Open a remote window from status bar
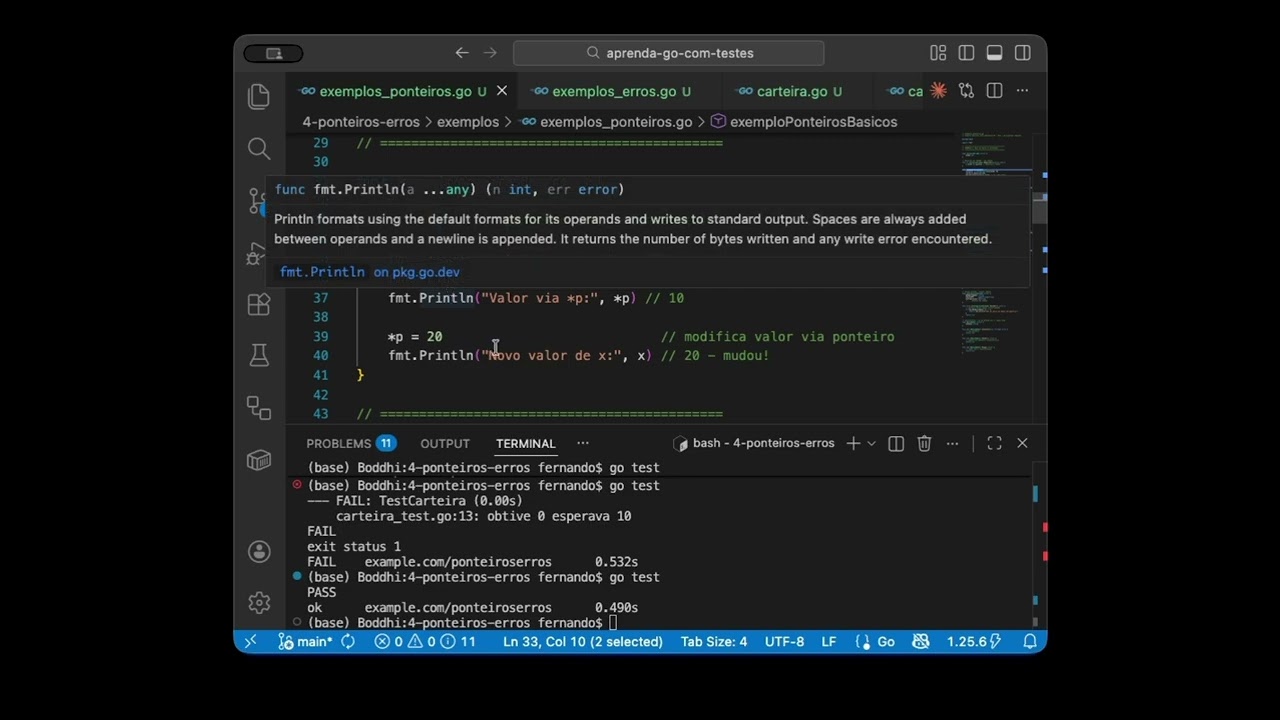Viewport: 1280px width, 720px height. (250, 641)
